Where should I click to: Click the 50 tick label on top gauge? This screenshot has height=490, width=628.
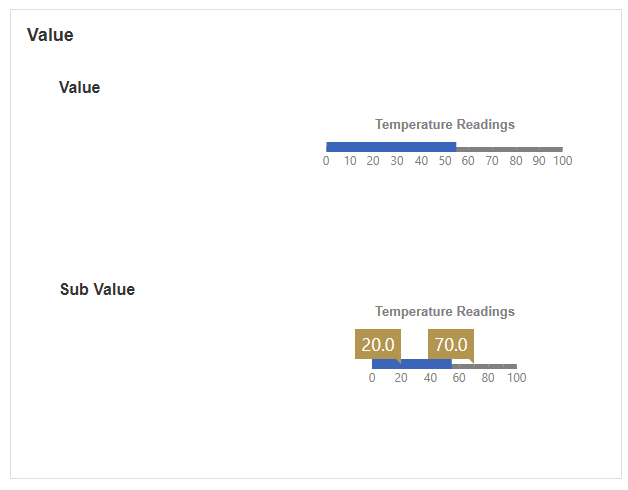445,161
